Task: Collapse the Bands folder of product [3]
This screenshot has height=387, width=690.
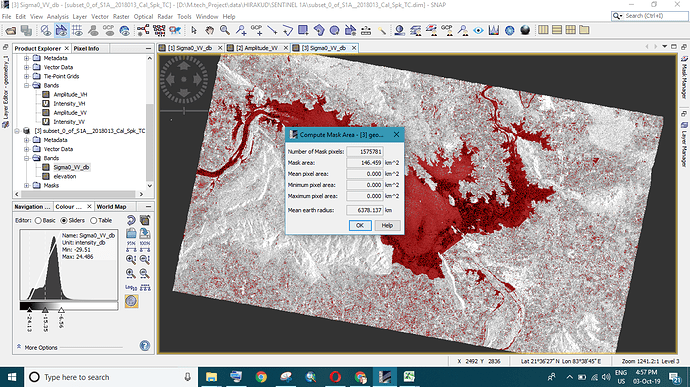Action: [x=26, y=158]
